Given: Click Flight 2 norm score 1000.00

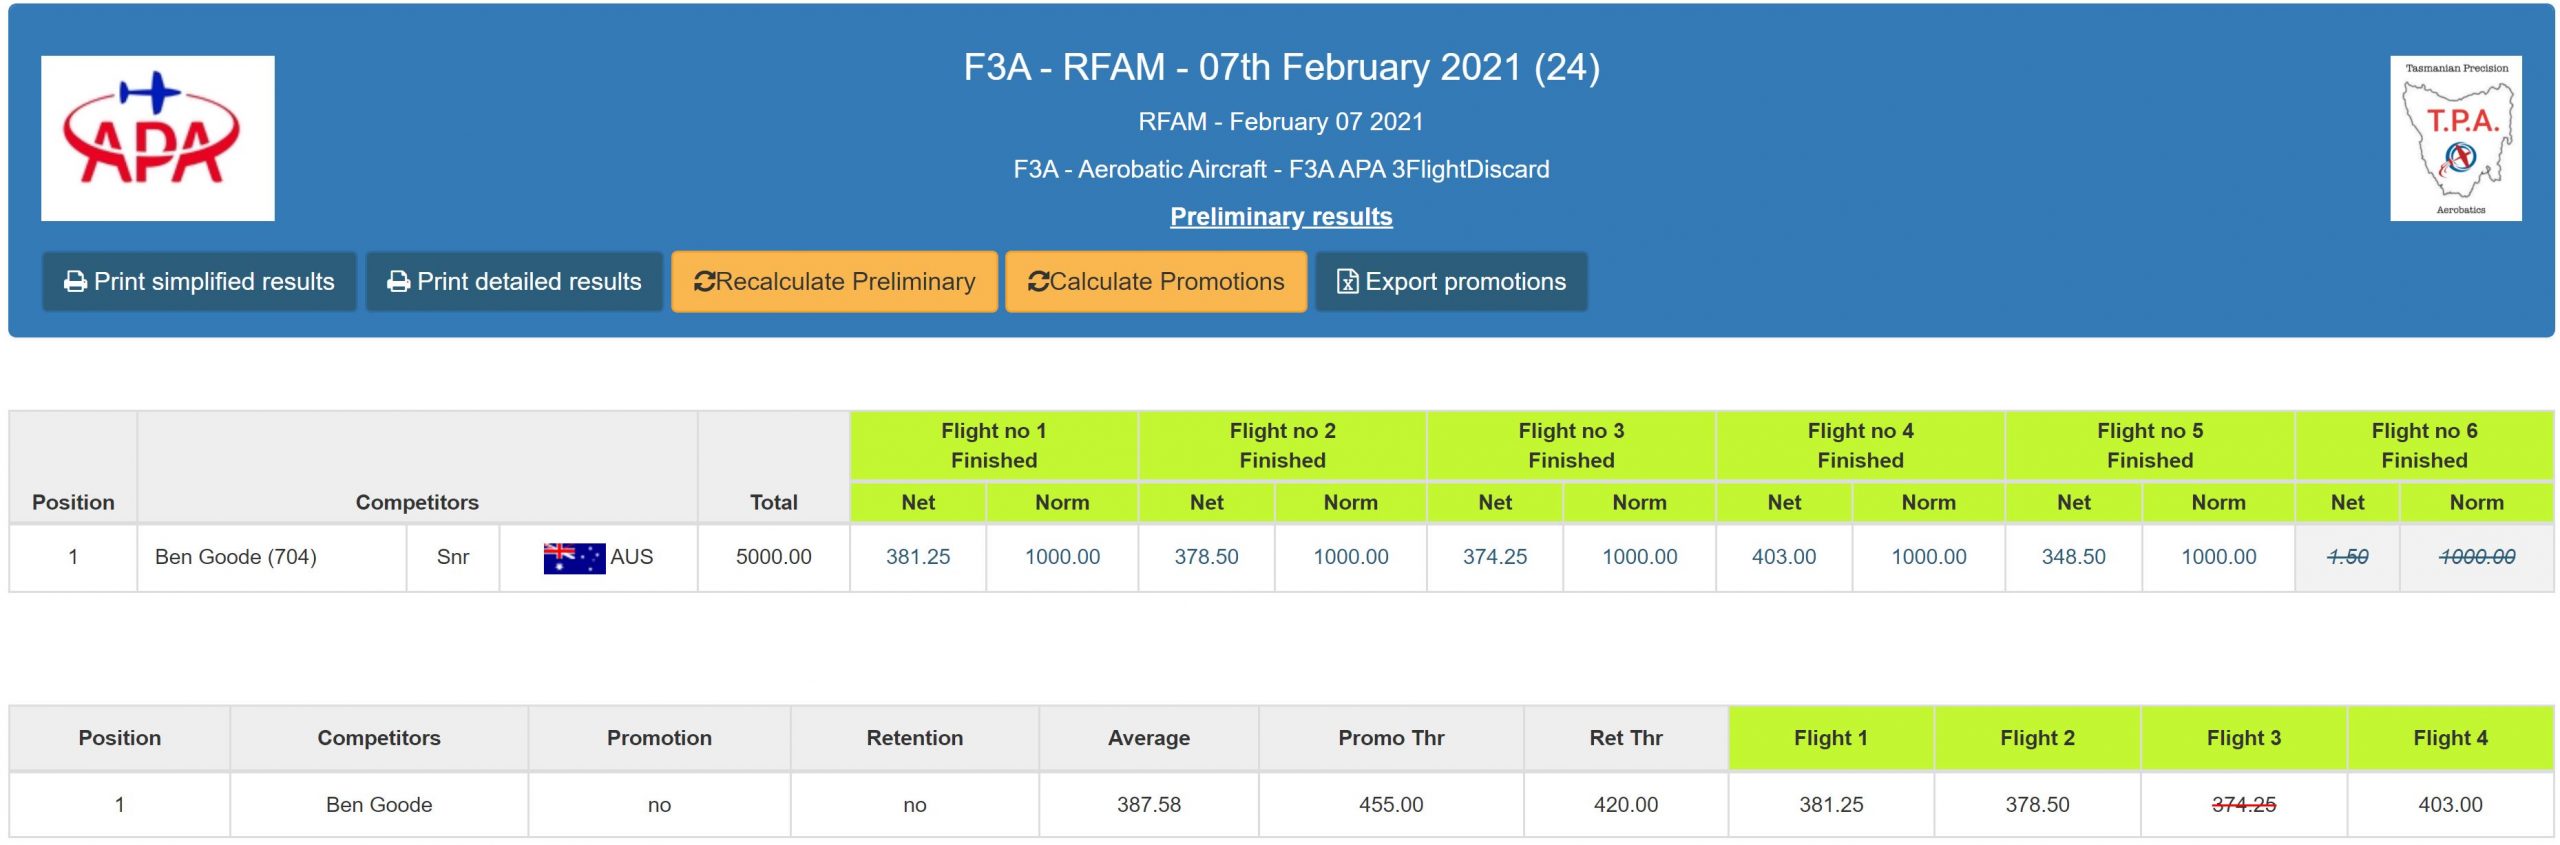Looking at the screenshot, I should 1350,557.
